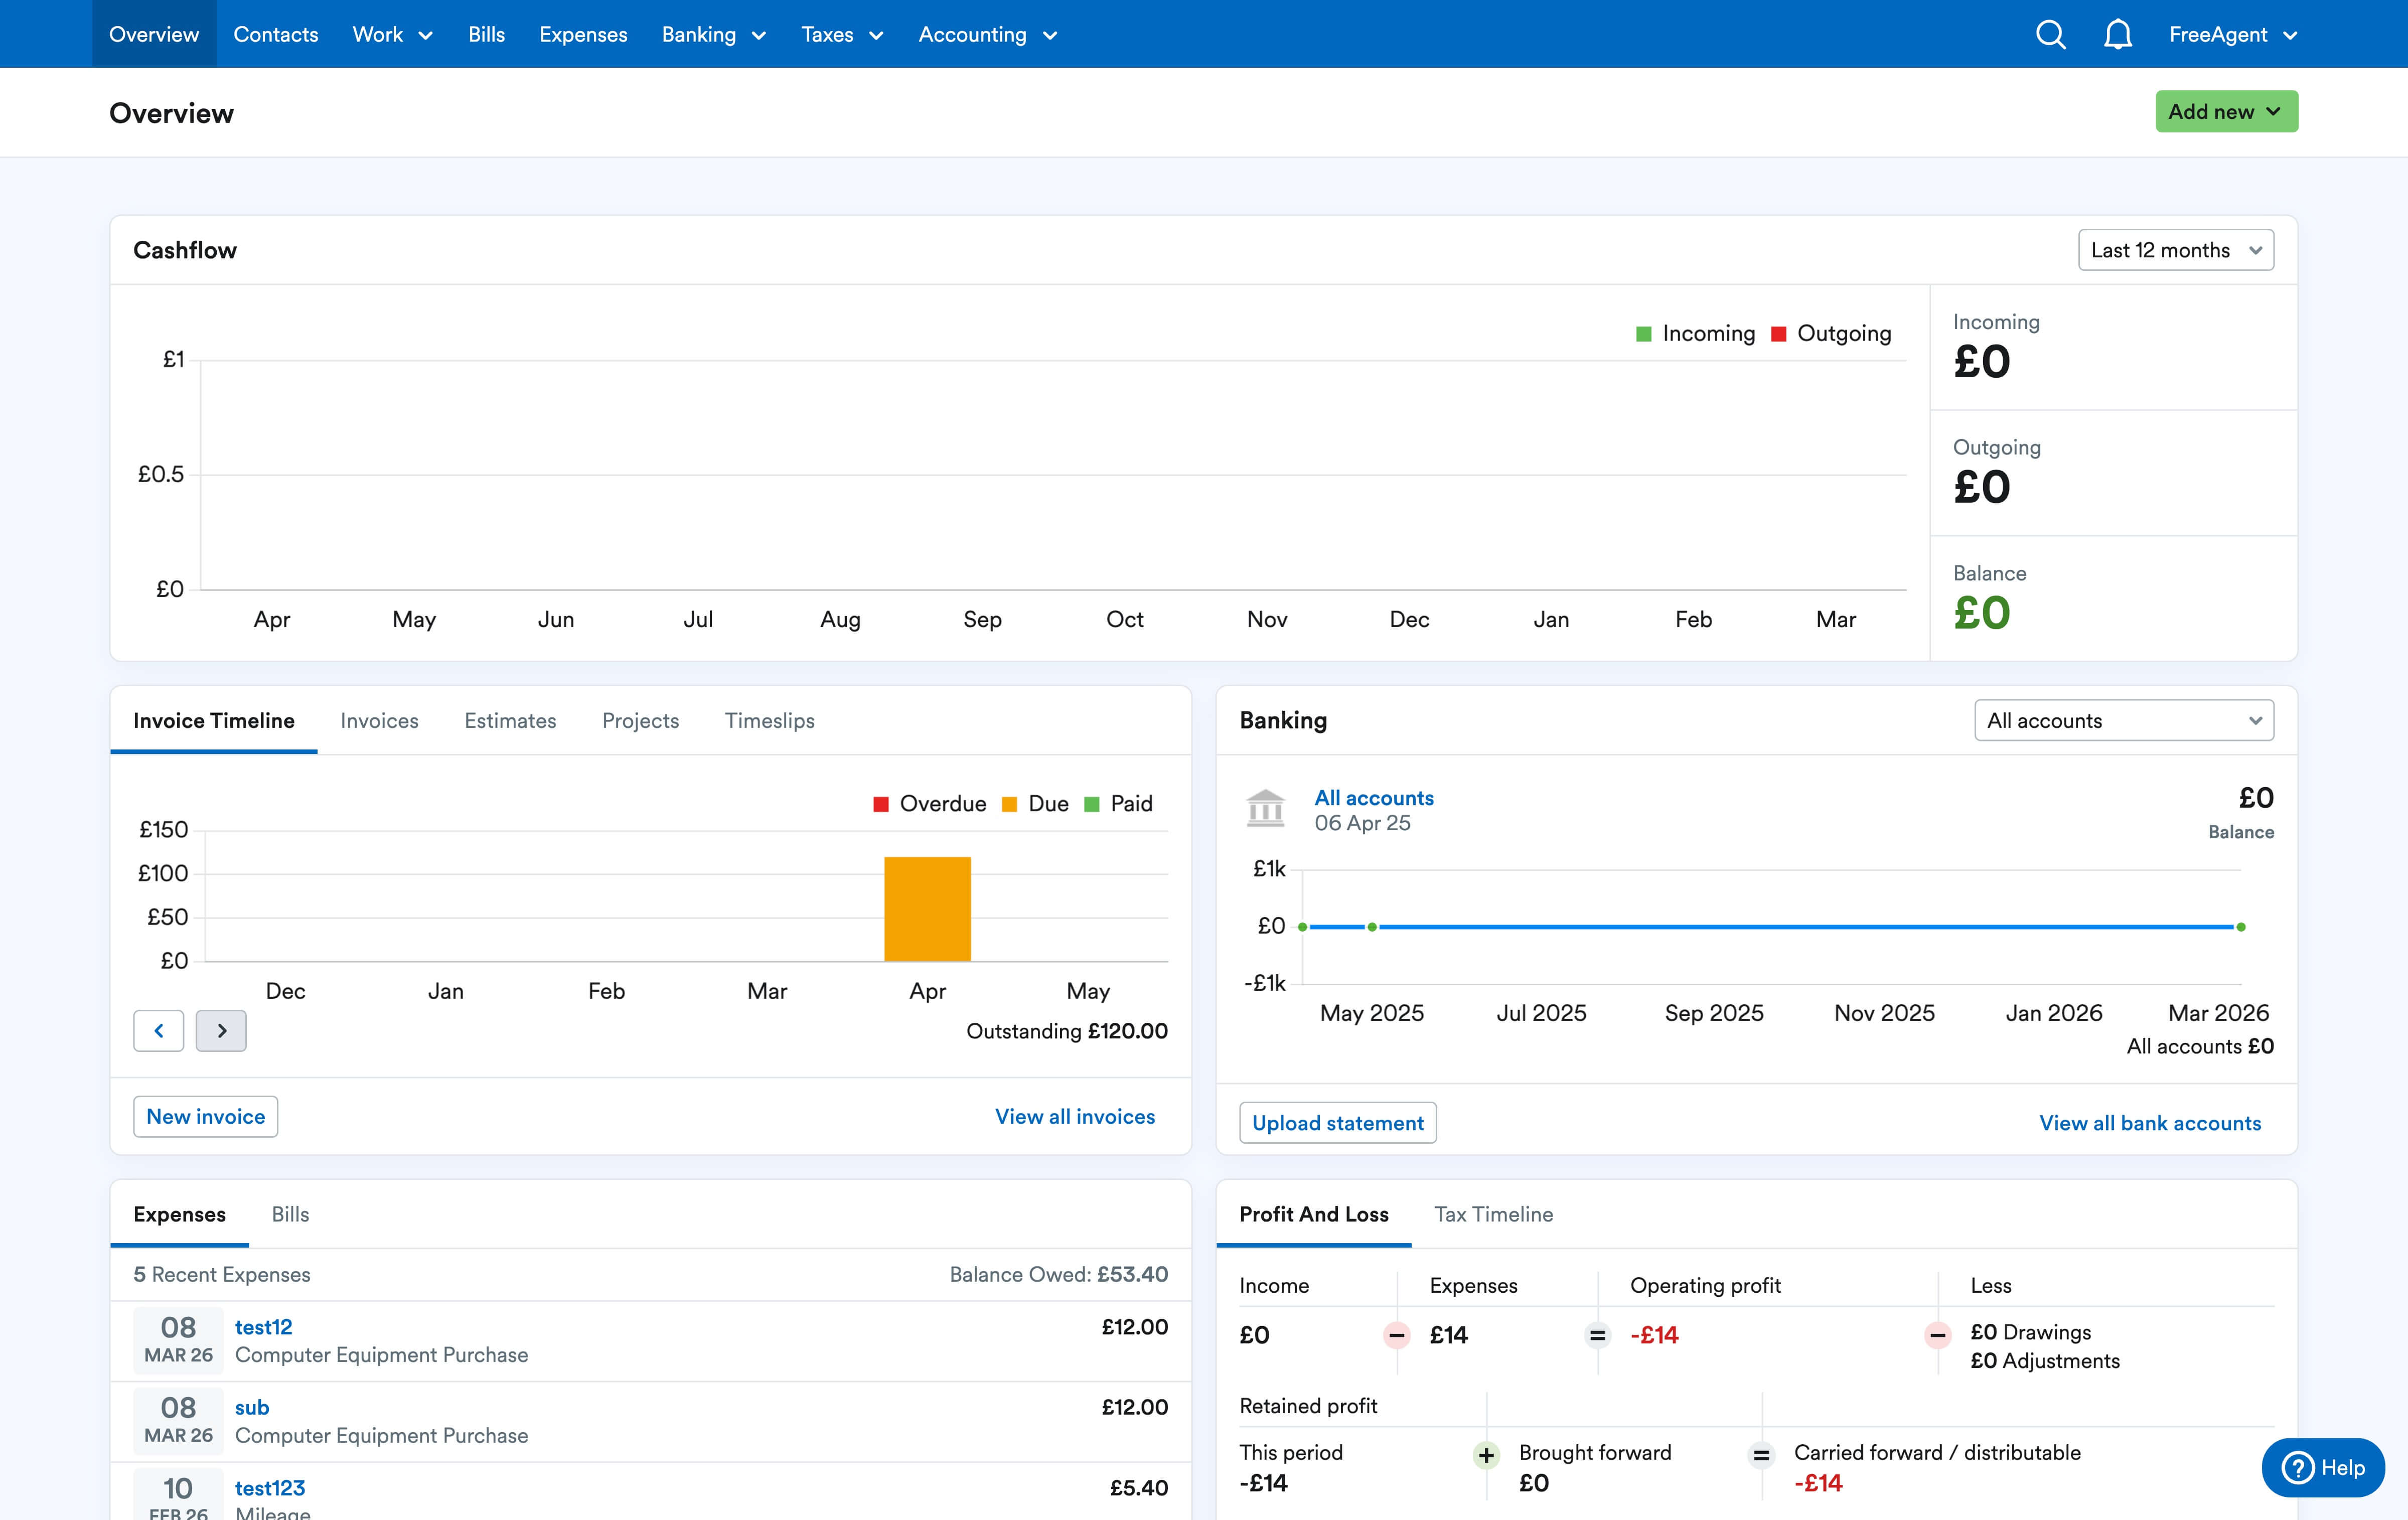
Task: Open View all bank accounts
Action: 2151,1122
